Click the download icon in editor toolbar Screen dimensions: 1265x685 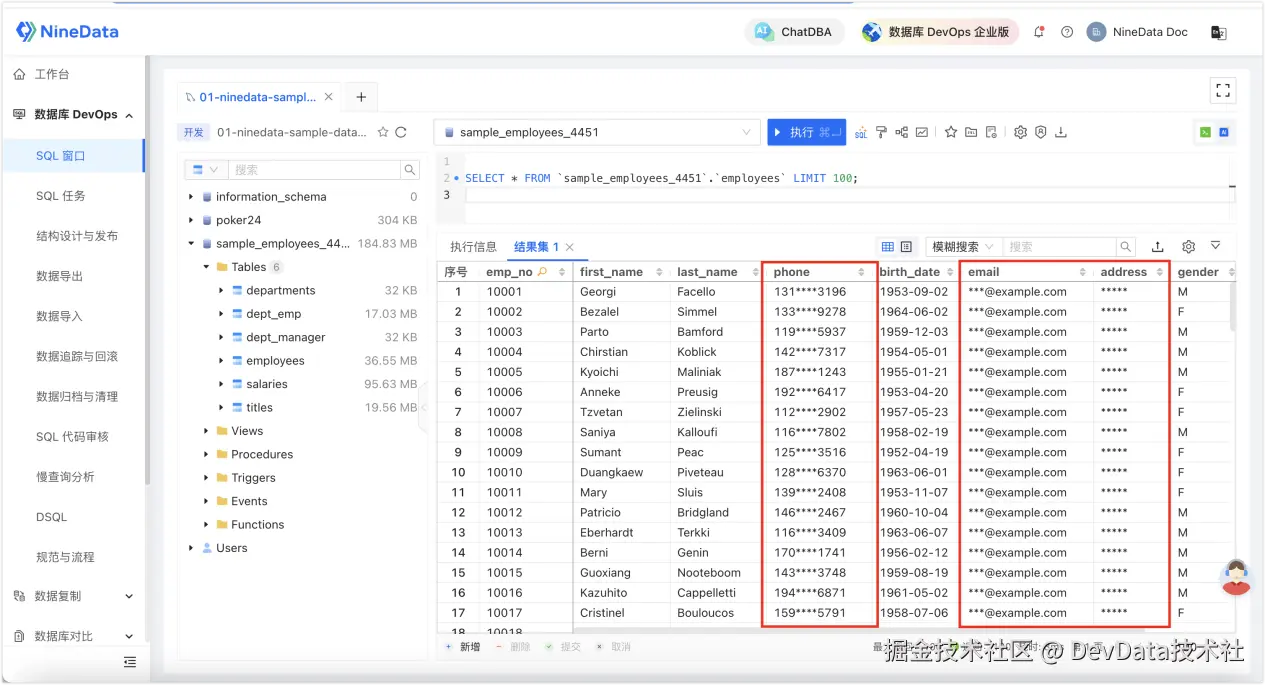pos(1061,132)
